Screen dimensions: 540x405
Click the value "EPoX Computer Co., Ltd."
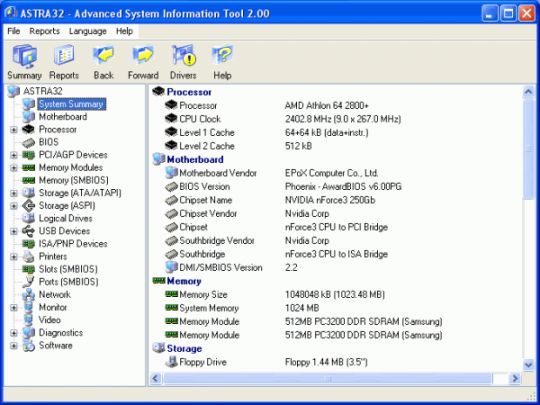point(331,173)
